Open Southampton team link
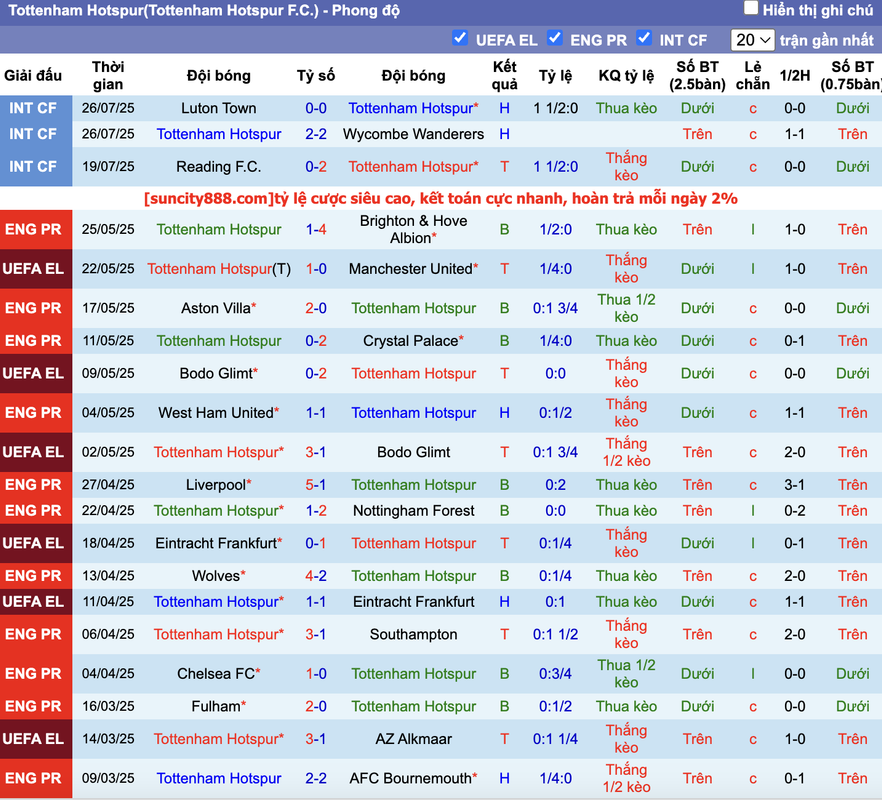 point(413,635)
